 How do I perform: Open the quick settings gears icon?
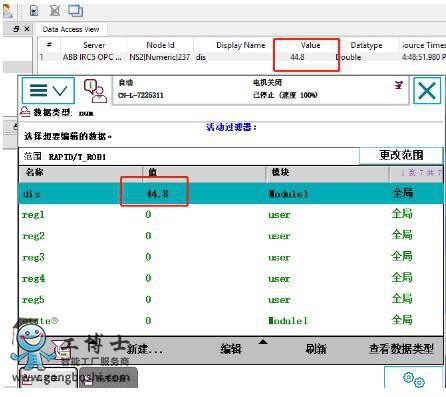(x=414, y=379)
